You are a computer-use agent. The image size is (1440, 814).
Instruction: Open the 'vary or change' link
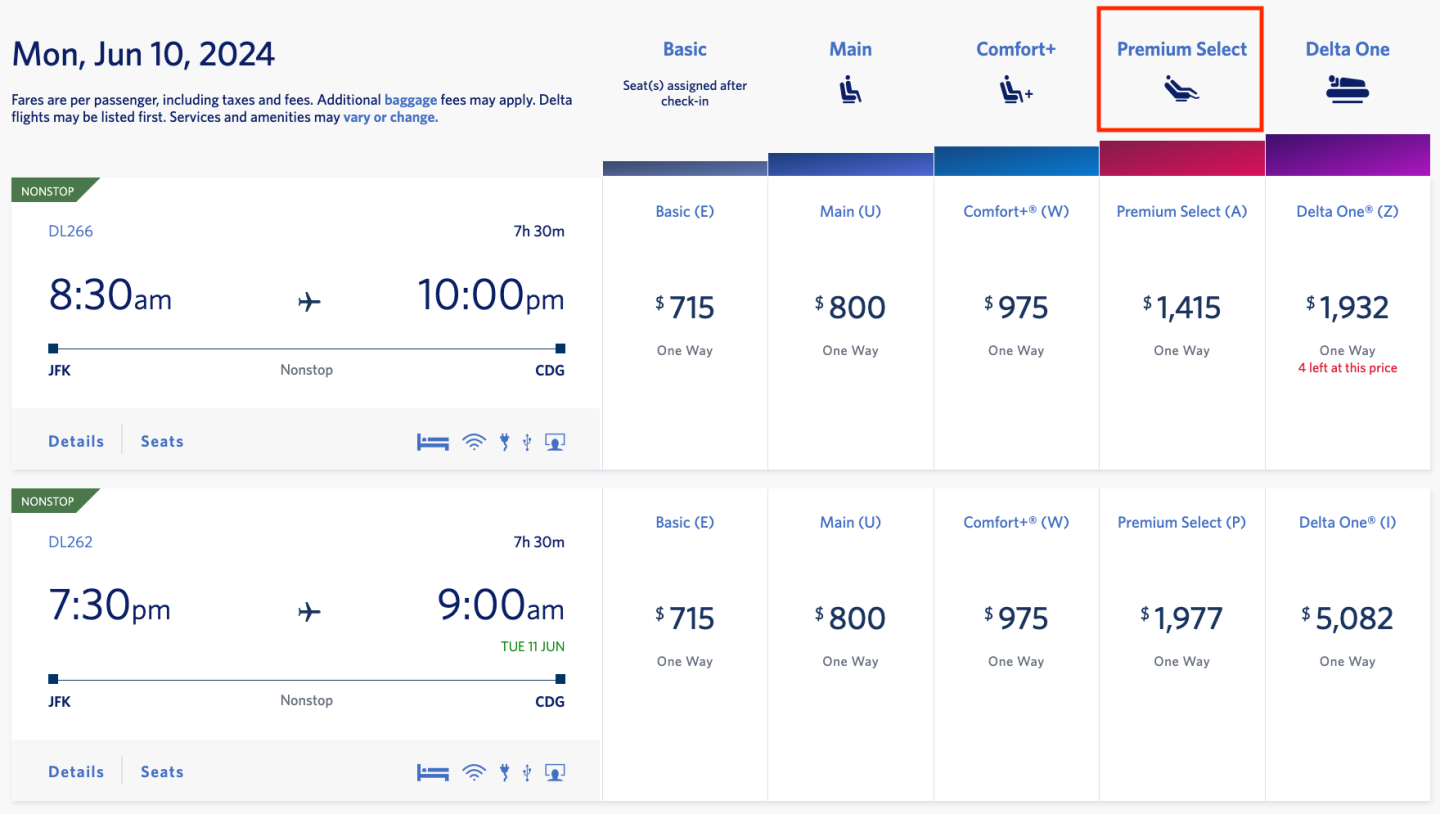point(390,117)
